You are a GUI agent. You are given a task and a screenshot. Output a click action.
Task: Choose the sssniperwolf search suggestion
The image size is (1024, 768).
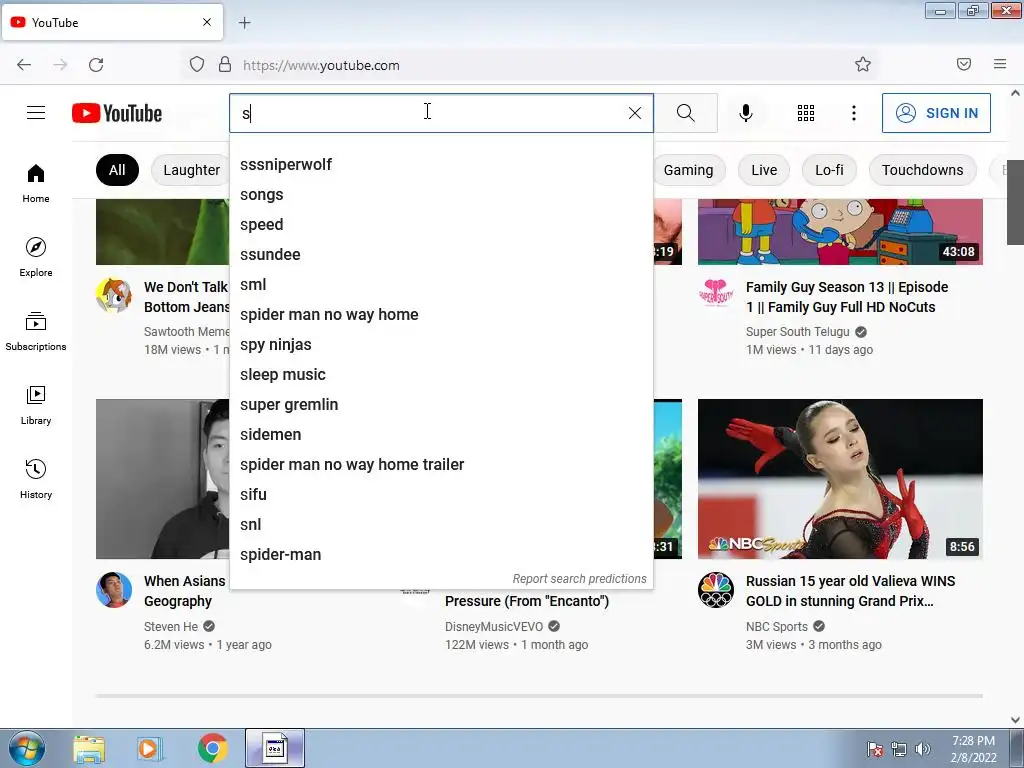441,165
